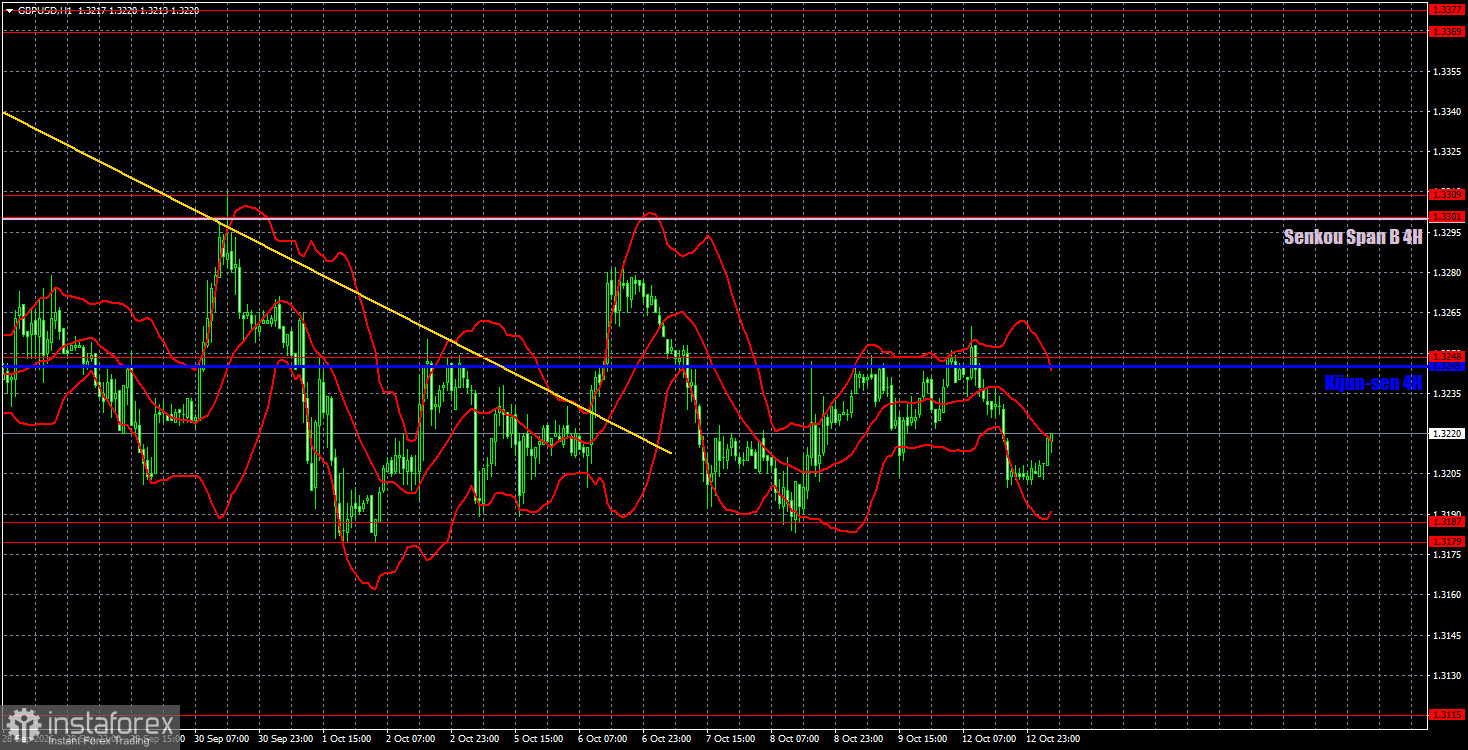
Task: Click the 1.3369 red price level label
Action: 1447,32
